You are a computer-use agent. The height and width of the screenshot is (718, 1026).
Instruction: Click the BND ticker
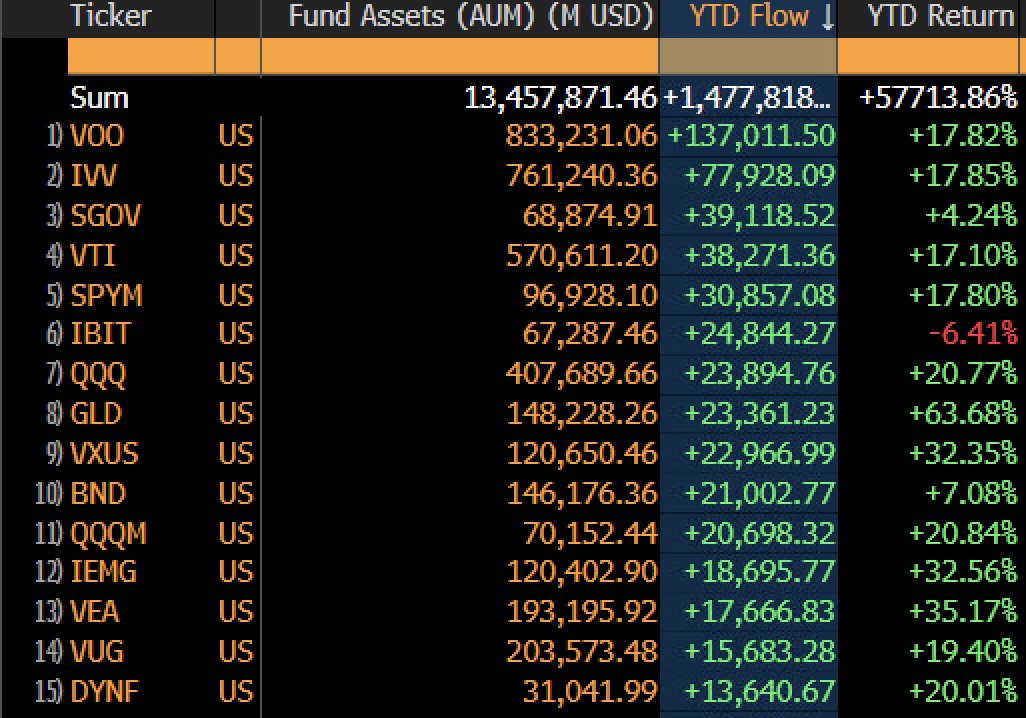tap(98, 494)
